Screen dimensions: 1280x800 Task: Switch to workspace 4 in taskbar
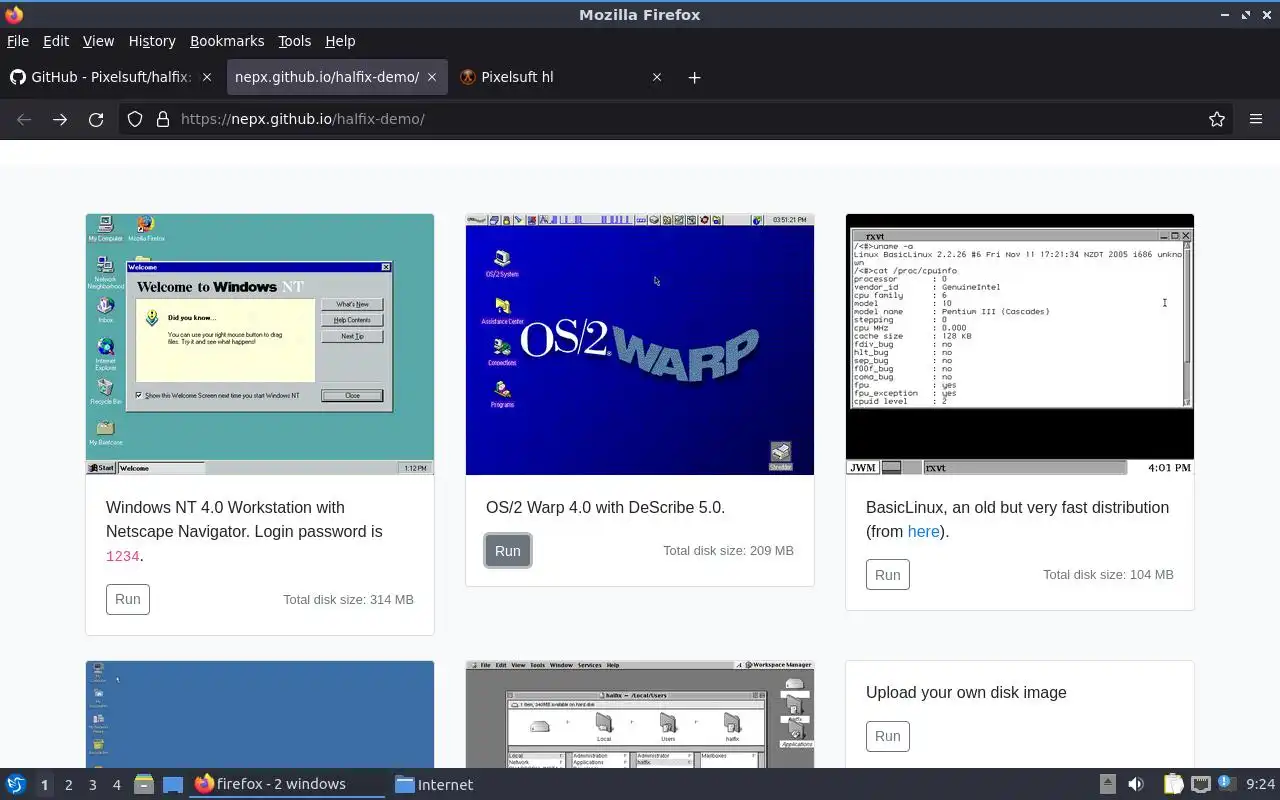116,785
